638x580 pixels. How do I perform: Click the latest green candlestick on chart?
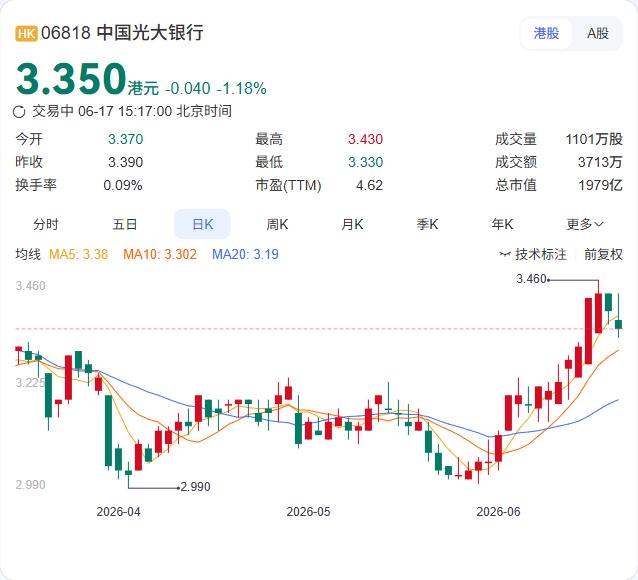618,324
